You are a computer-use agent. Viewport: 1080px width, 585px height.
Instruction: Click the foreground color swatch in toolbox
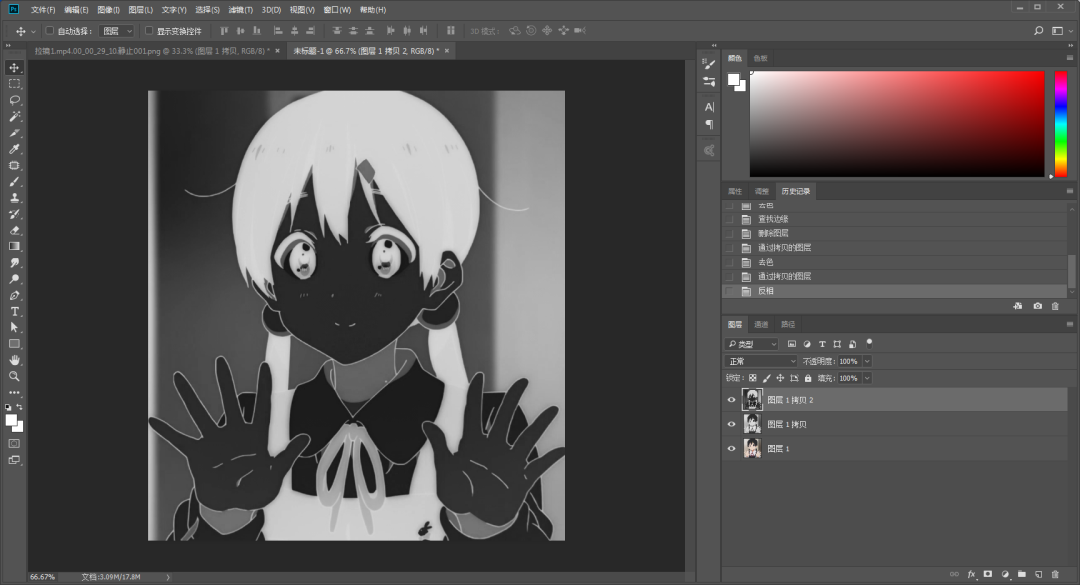point(11,420)
